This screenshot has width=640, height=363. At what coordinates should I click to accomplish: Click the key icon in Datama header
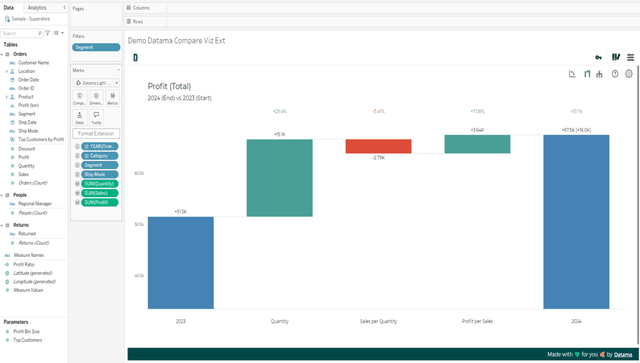click(x=598, y=58)
